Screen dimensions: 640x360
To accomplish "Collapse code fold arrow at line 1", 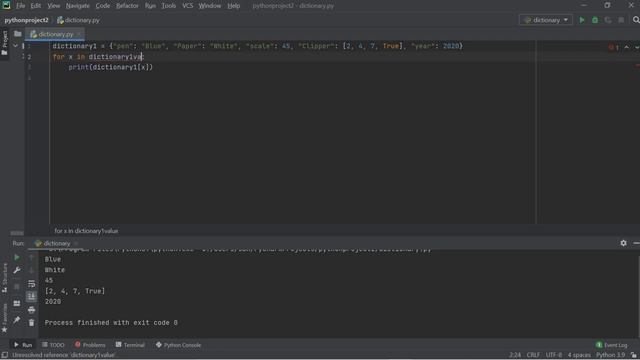I will 16,46.
